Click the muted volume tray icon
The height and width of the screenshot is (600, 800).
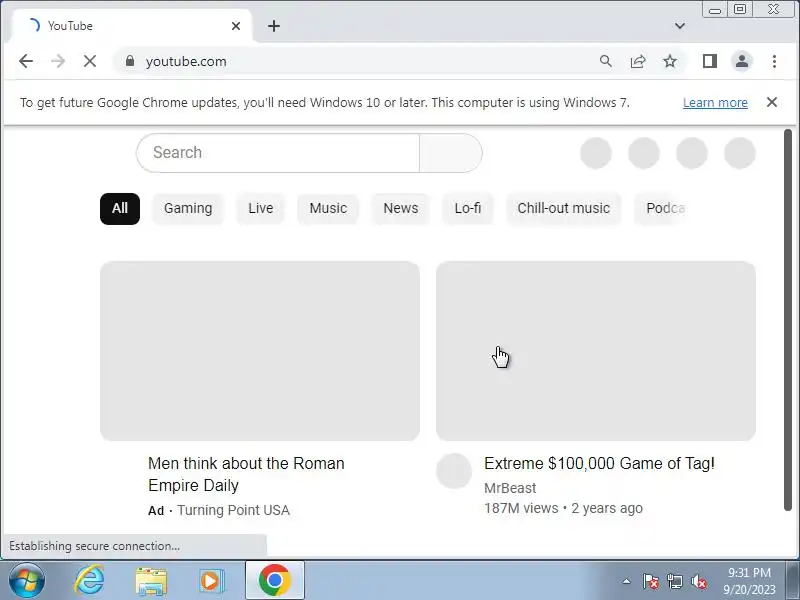(x=698, y=581)
